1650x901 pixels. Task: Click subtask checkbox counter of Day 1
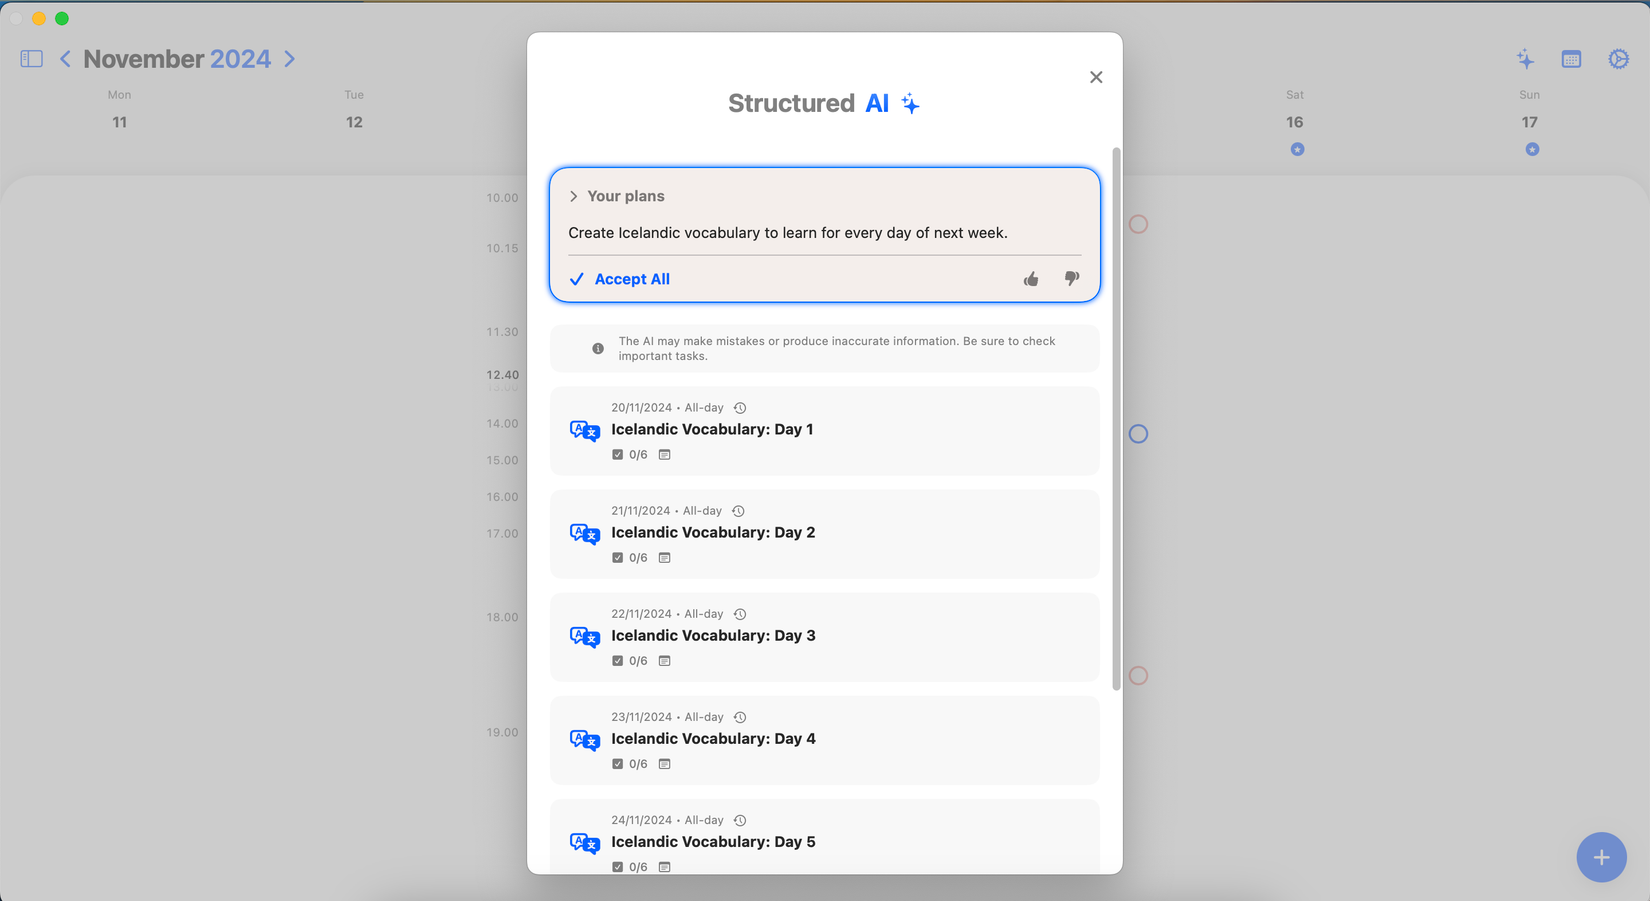[630, 455]
